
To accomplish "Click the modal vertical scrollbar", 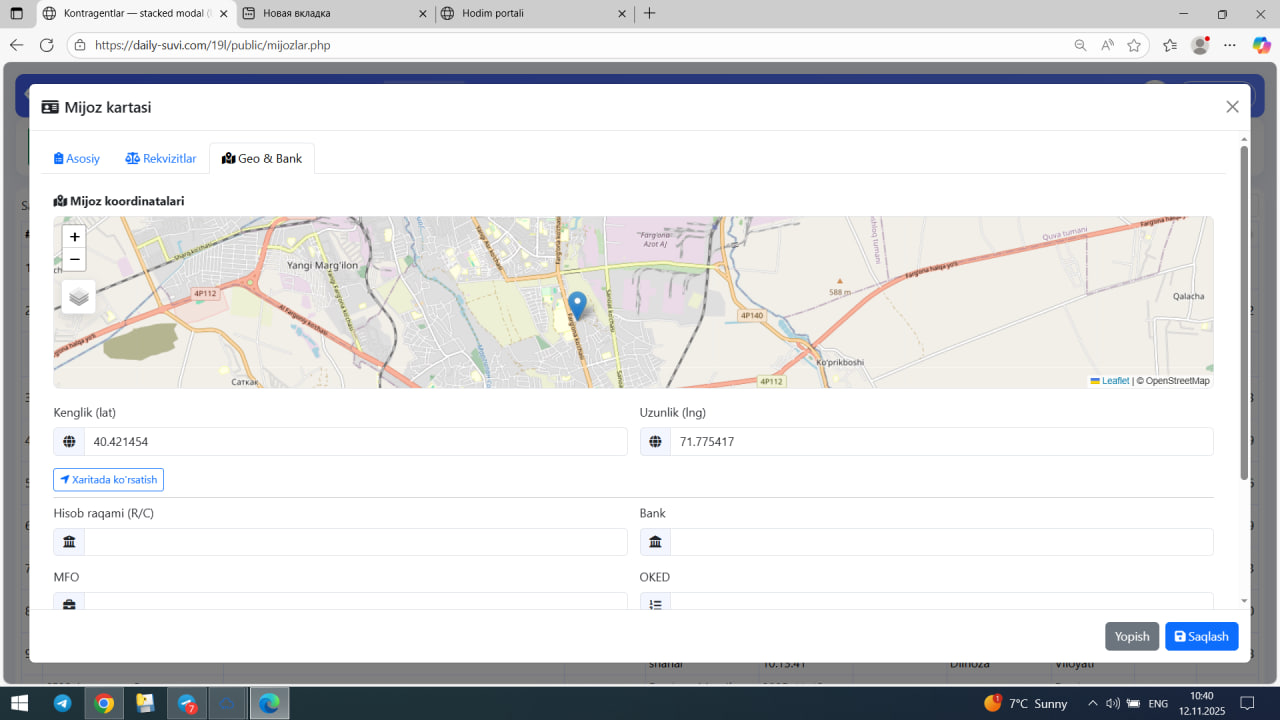I will (x=1244, y=310).
